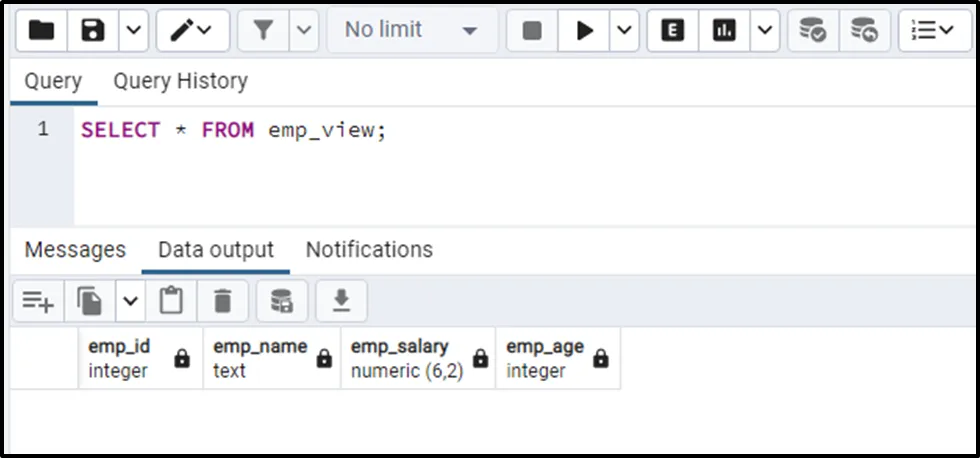Expand the Execute options dropdown arrow
Image resolution: width=980 pixels, height=458 pixels.
pos(624,31)
